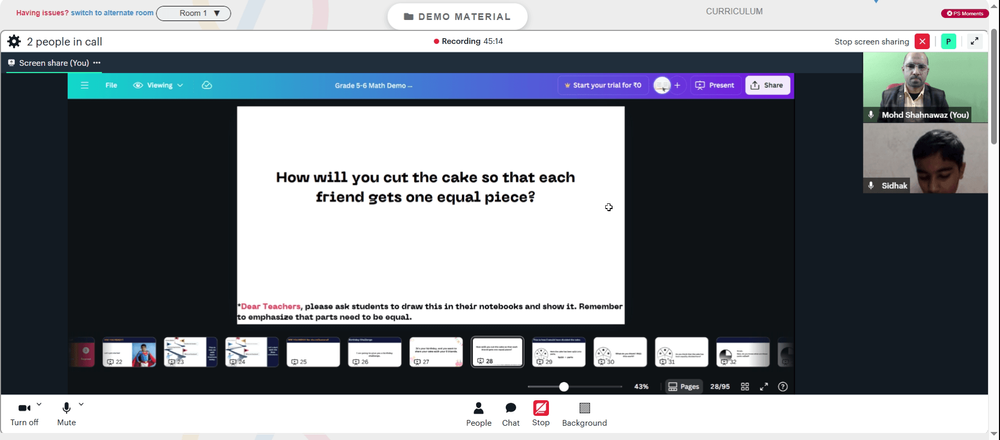Click the plus icon to add collaborators
The width and height of the screenshot is (1000, 440).
click(x=677, y=85)
